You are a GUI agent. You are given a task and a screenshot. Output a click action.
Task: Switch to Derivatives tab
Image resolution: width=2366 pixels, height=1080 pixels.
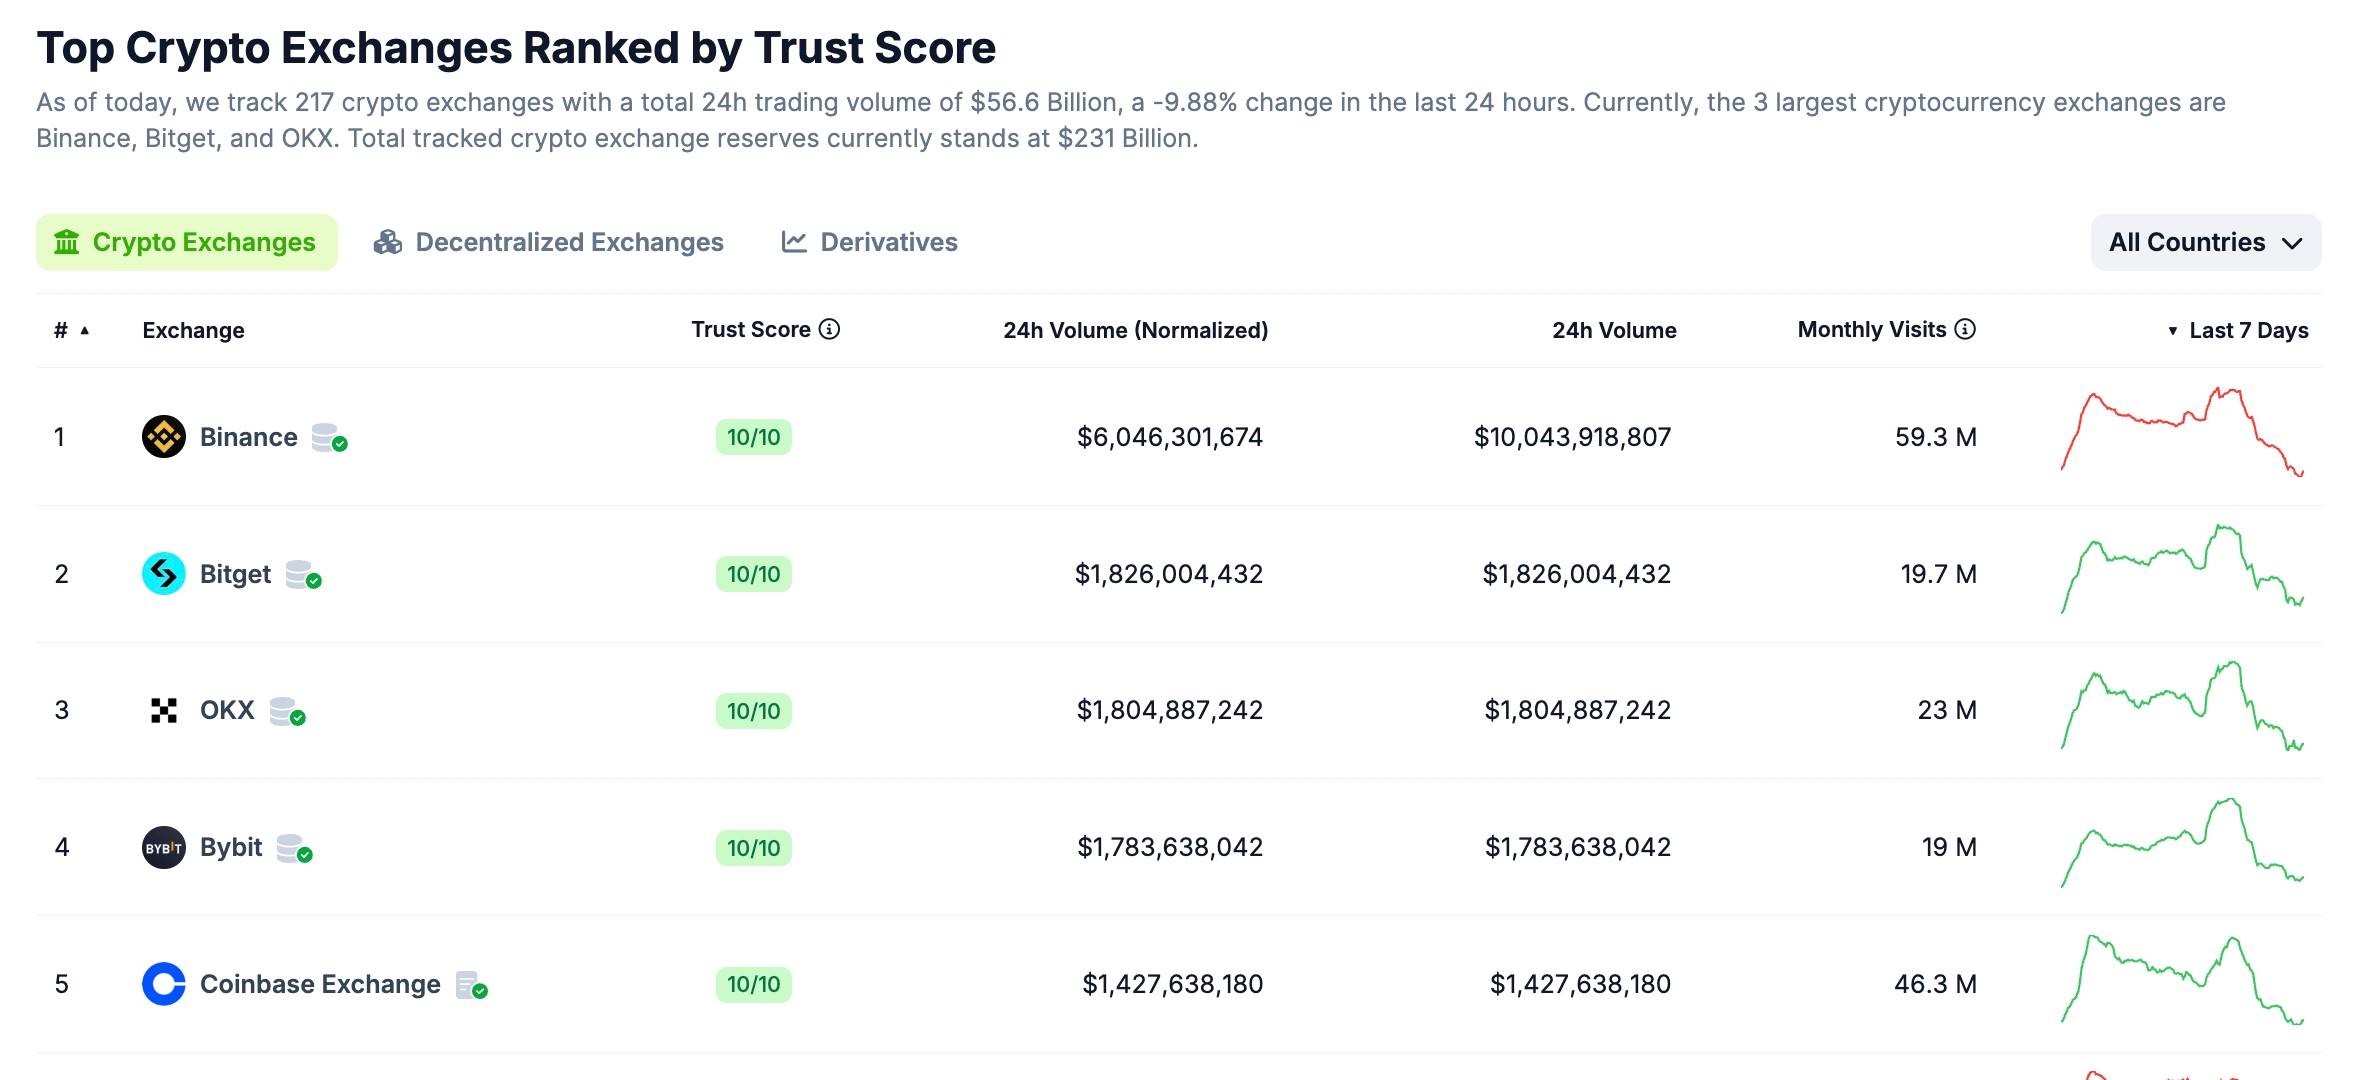[869, 242]
